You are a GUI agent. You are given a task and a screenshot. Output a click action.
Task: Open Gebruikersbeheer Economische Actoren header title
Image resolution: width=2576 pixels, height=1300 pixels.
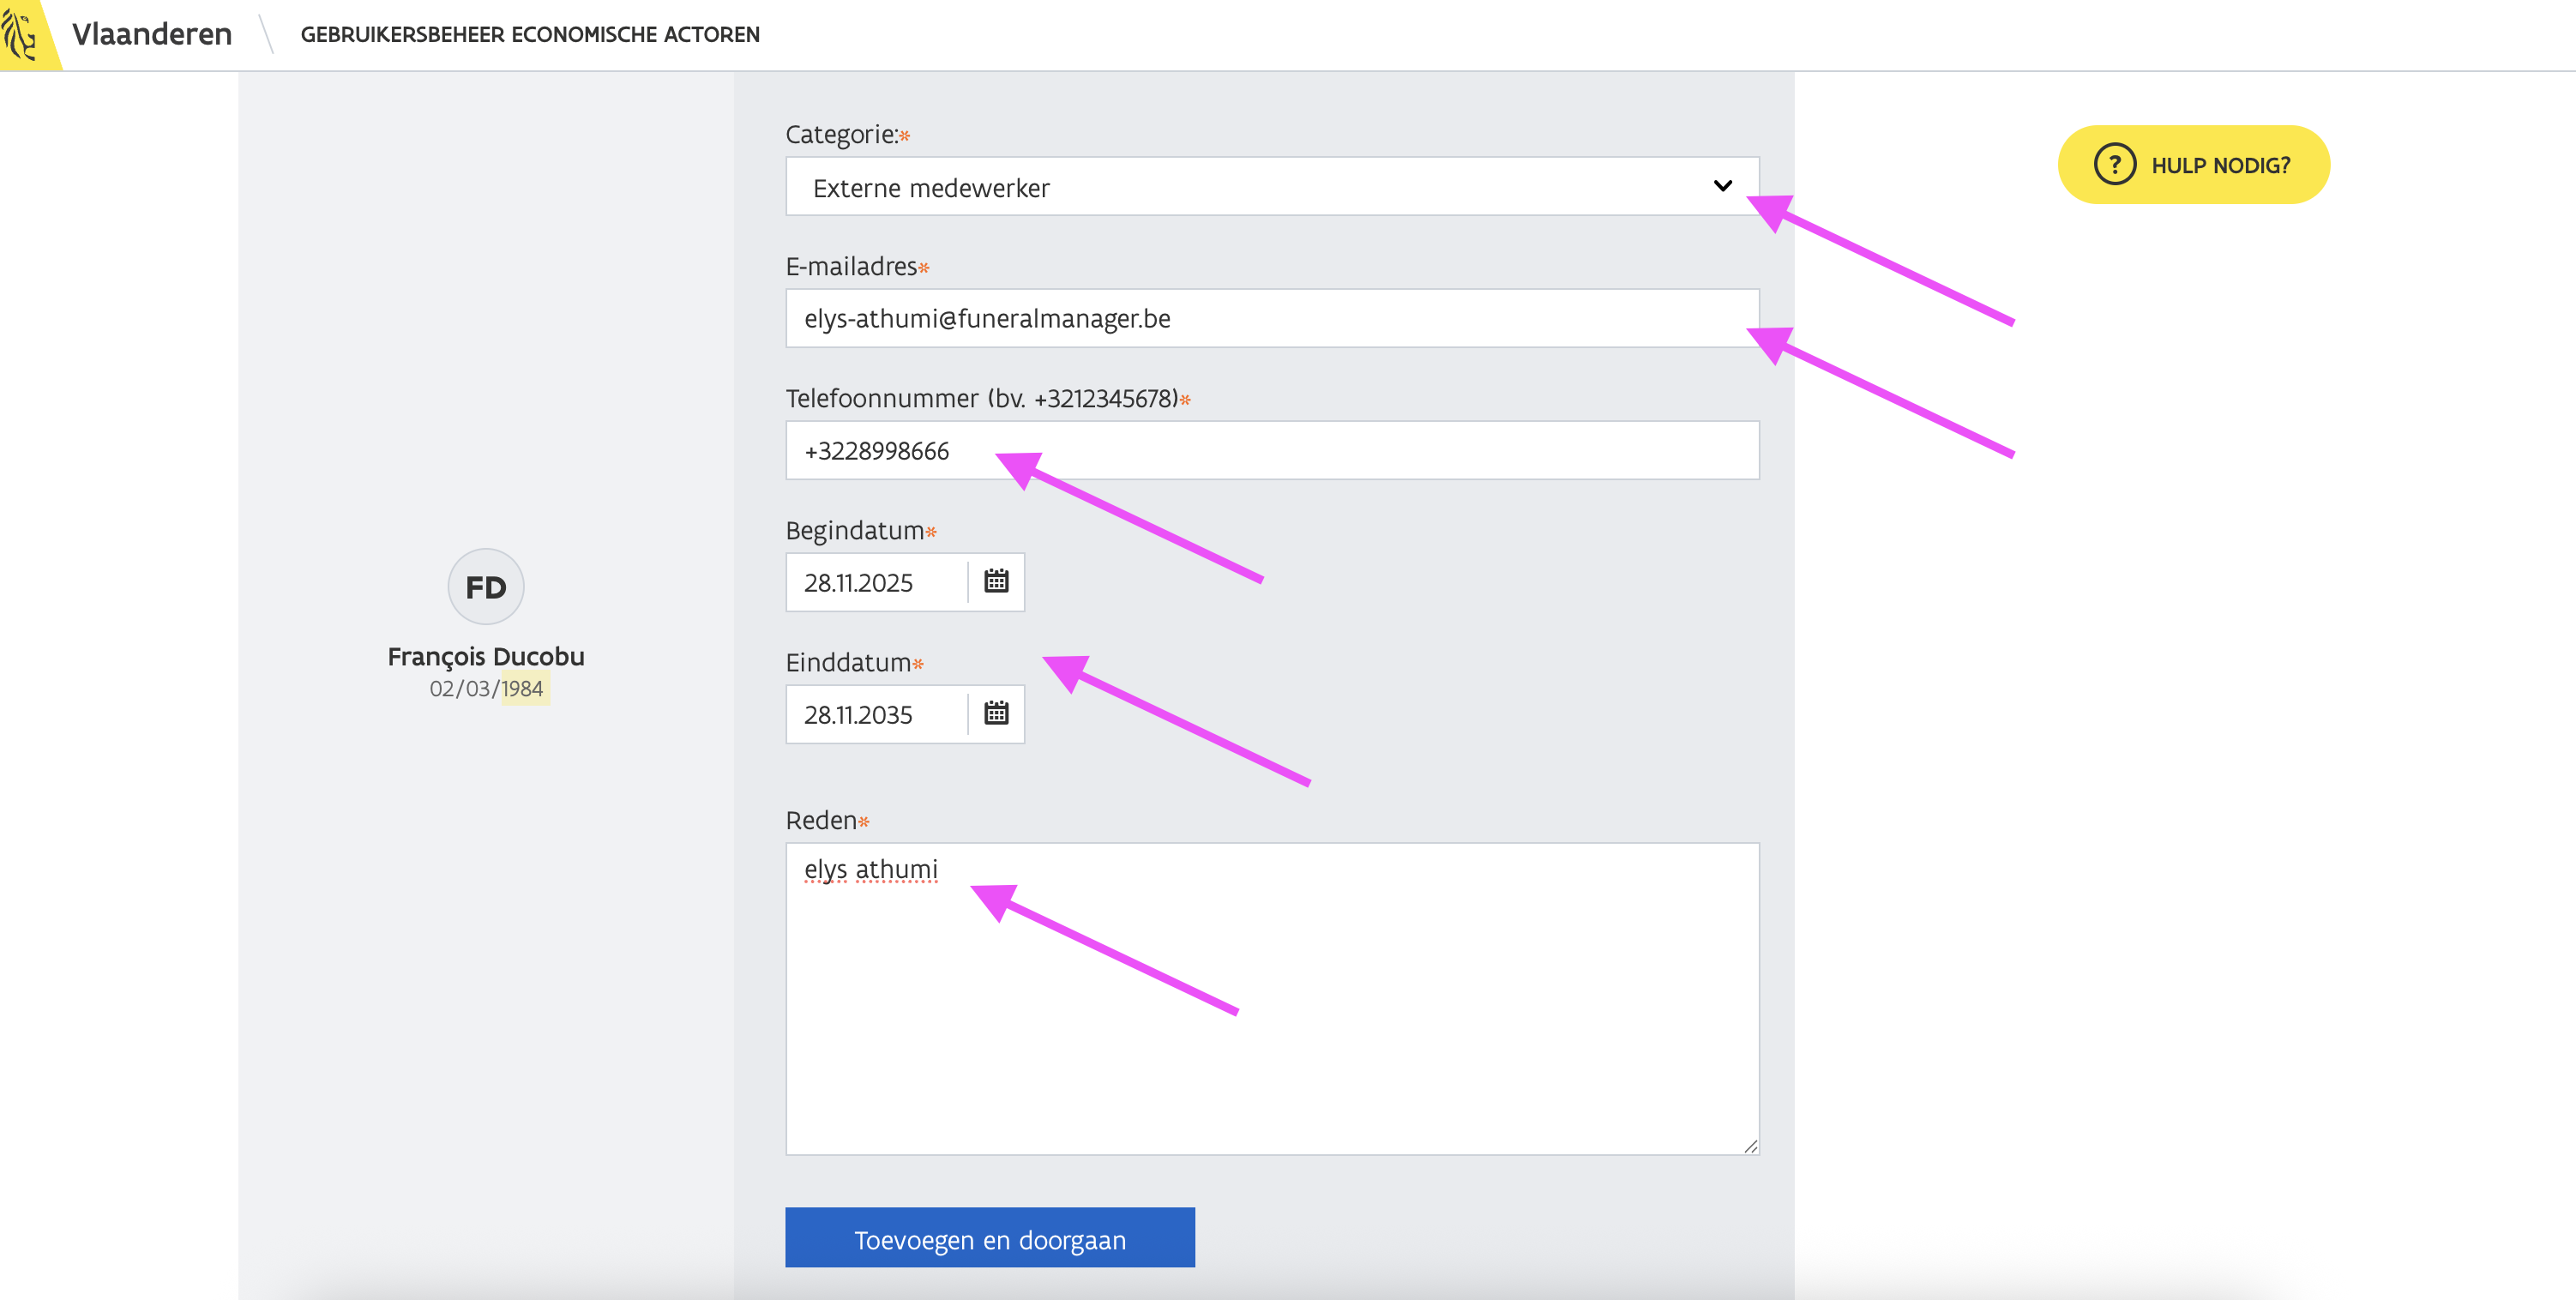[530, 35]
